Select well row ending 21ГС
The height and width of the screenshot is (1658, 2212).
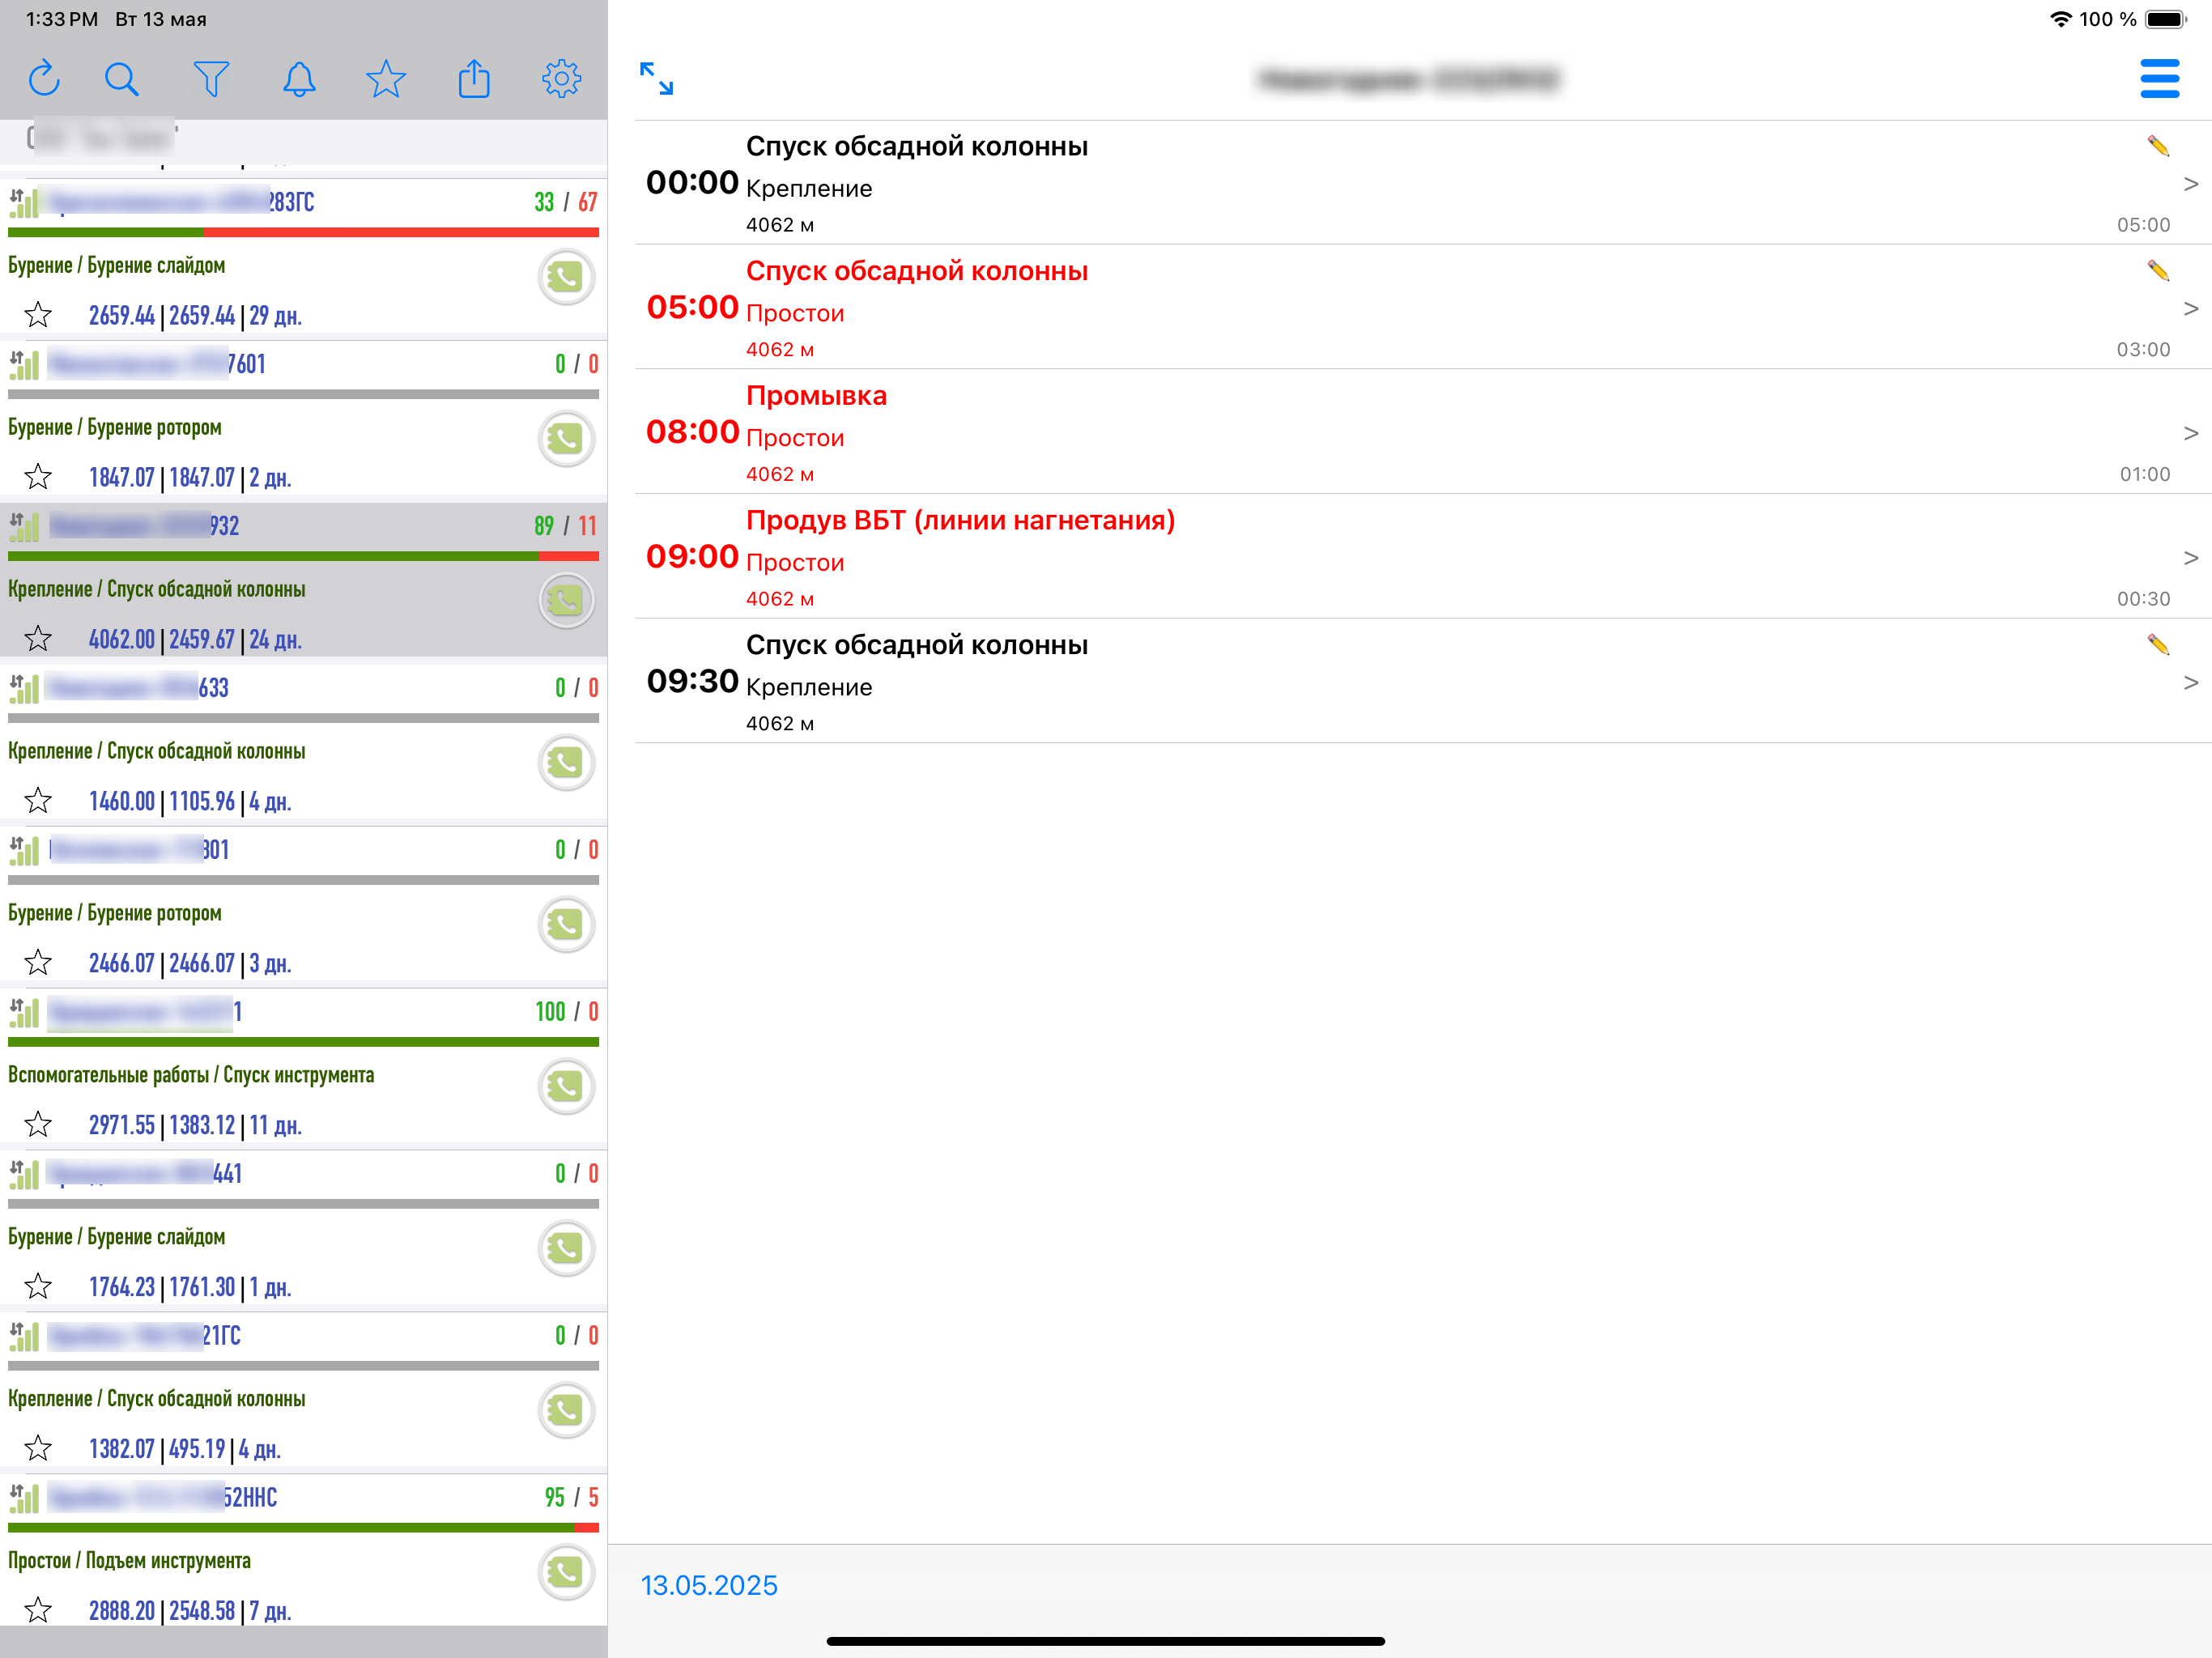303,1390
